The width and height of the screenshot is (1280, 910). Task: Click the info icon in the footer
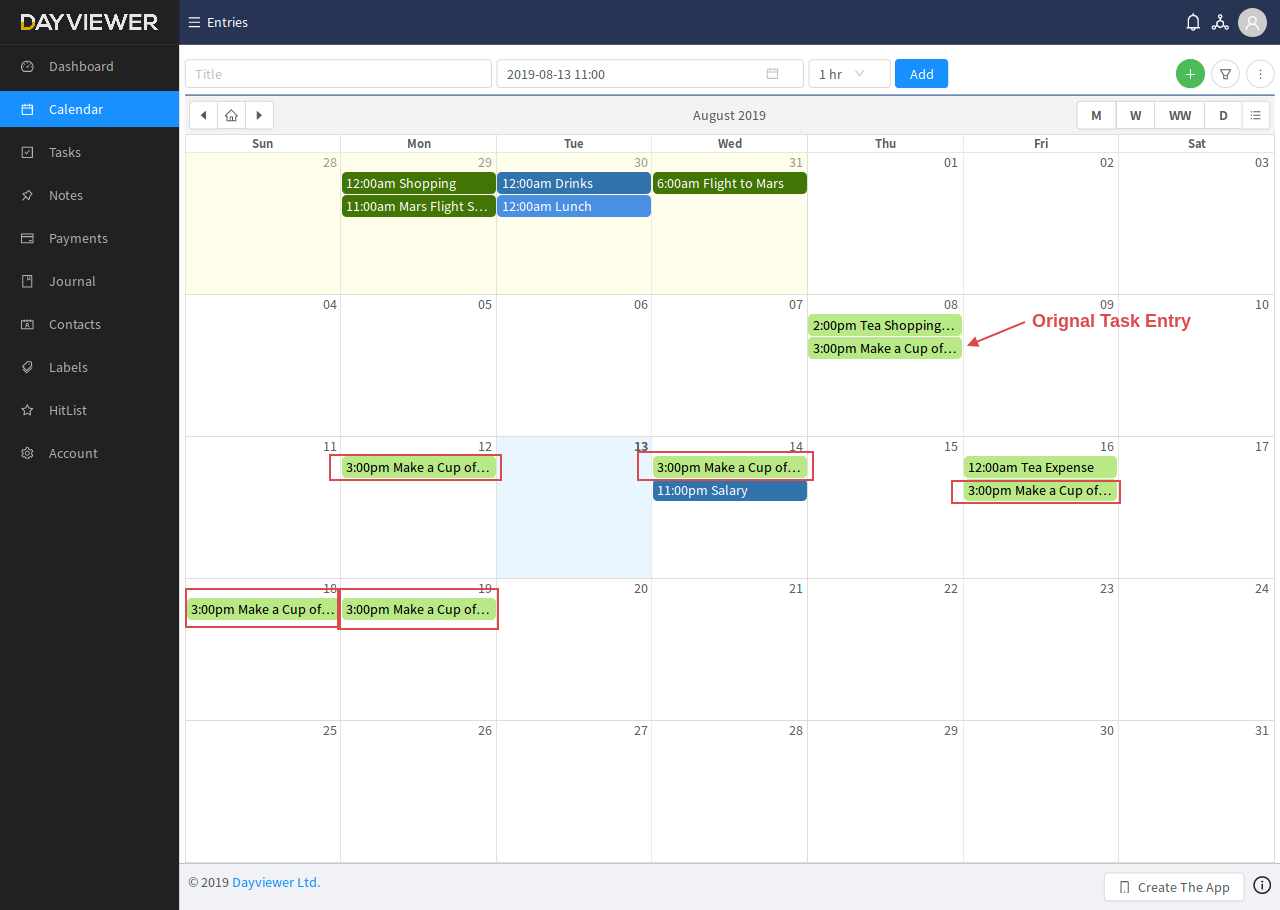1262,885
